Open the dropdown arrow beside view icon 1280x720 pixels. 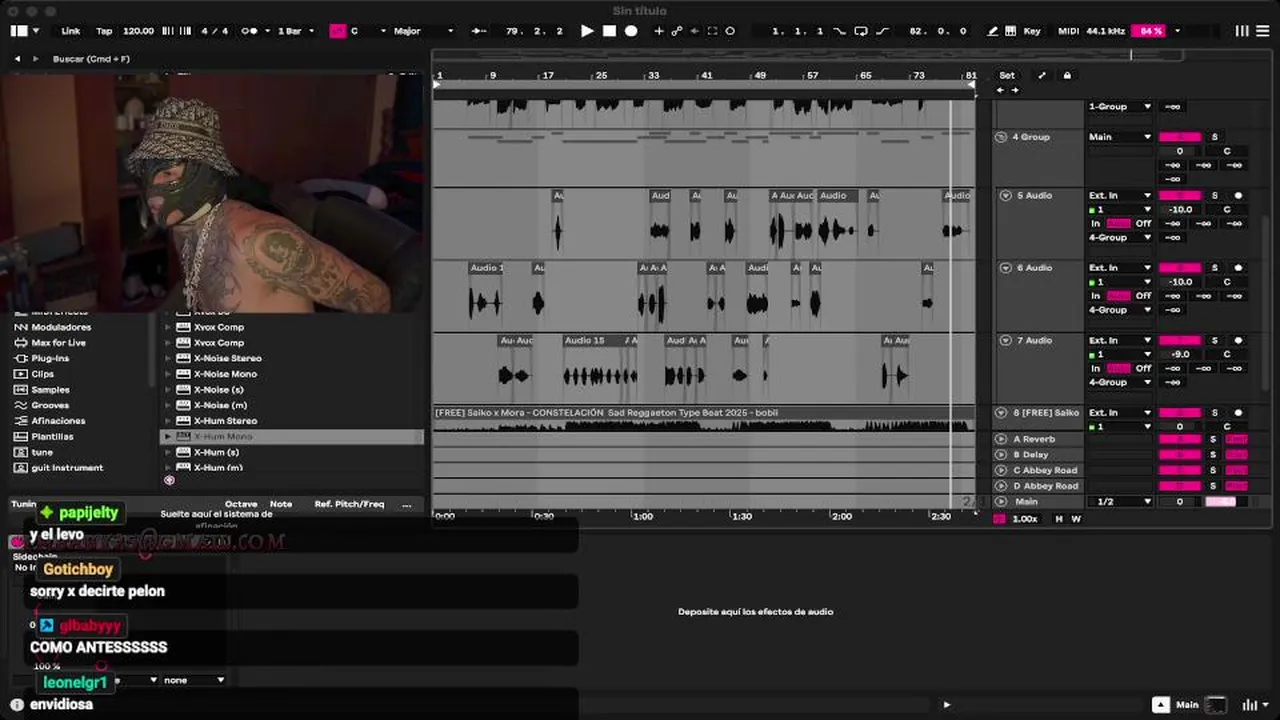[x=36, y=31]
